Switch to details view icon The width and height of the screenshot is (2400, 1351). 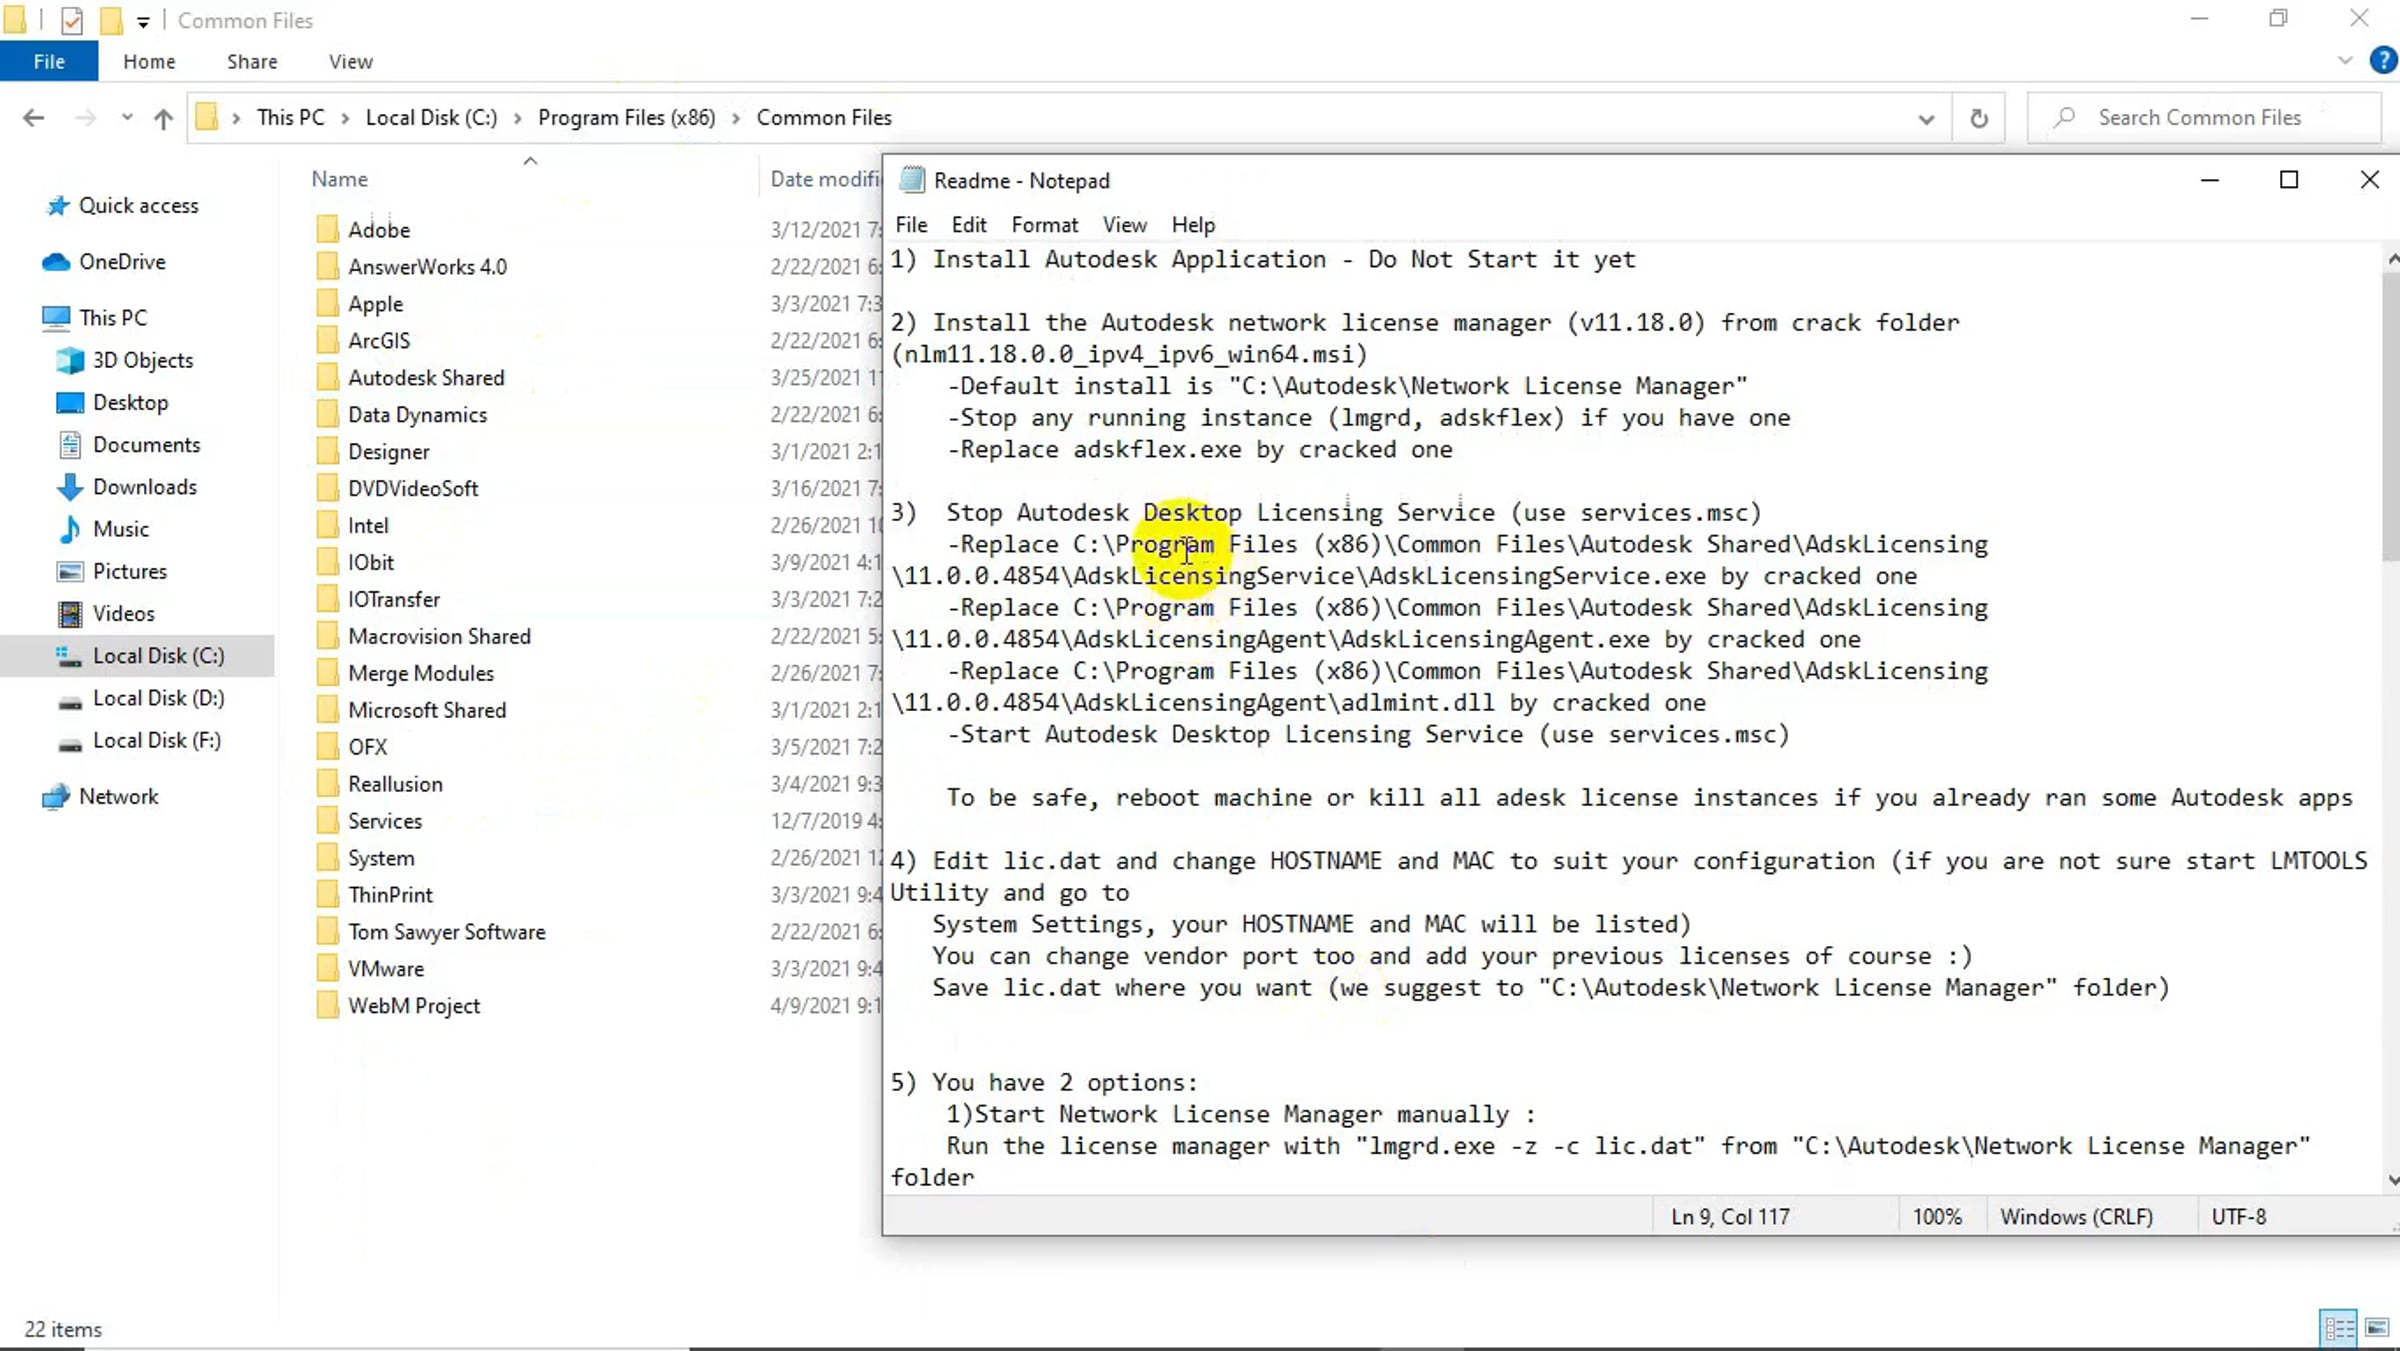(2339, 1328)
